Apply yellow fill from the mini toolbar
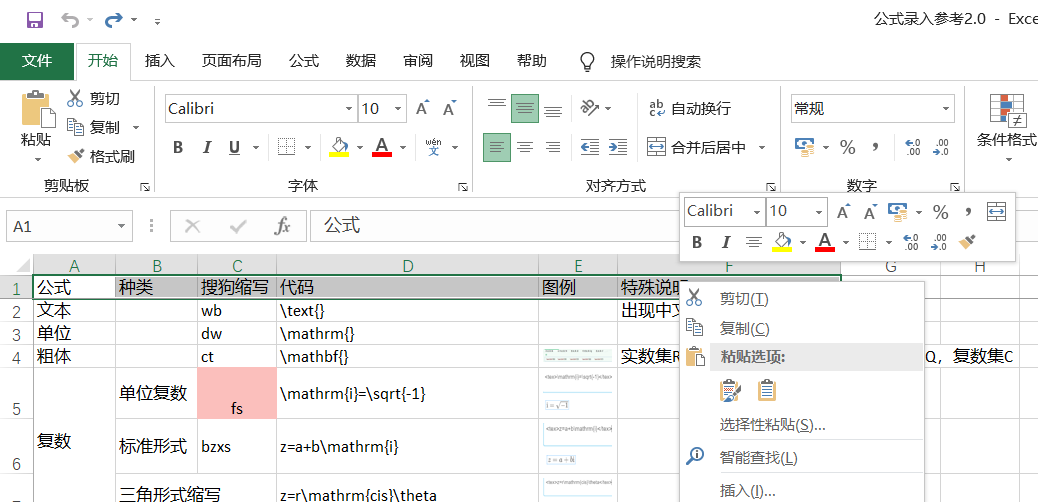 click(782, 242)
